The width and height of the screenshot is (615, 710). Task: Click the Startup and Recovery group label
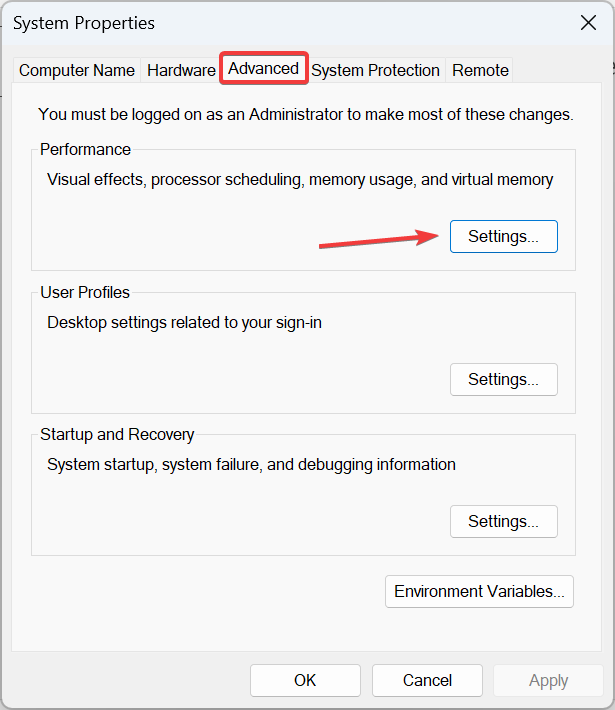point(117,435)
